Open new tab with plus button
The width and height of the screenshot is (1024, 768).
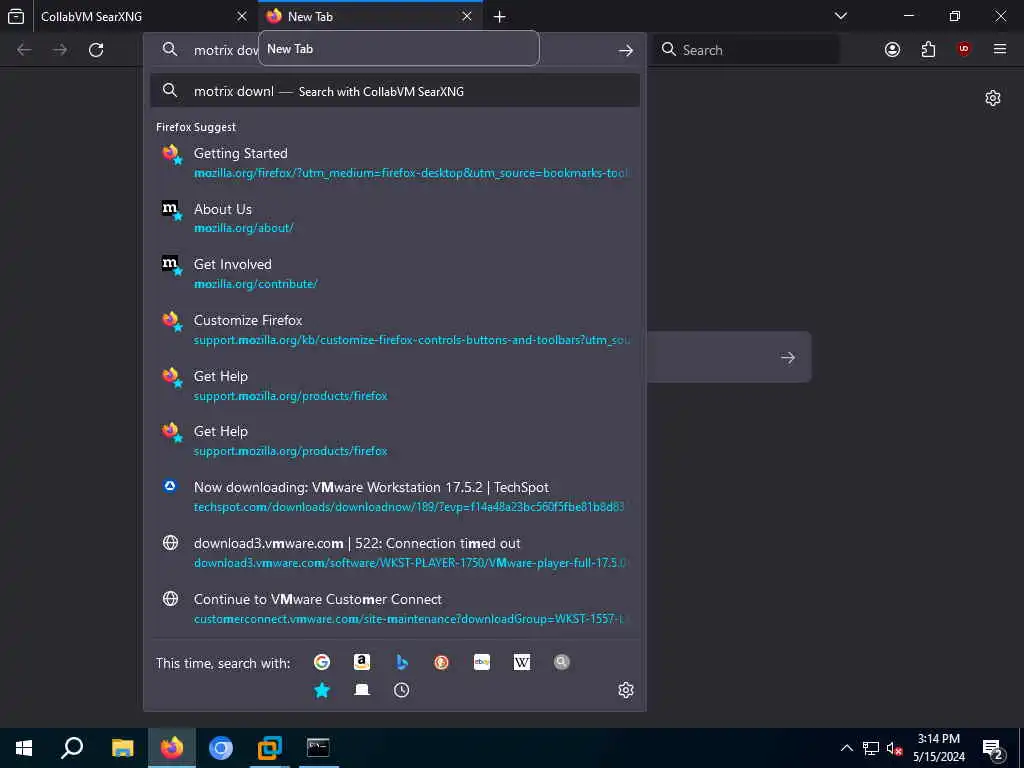pyautogui.click(x=500, y=16)
